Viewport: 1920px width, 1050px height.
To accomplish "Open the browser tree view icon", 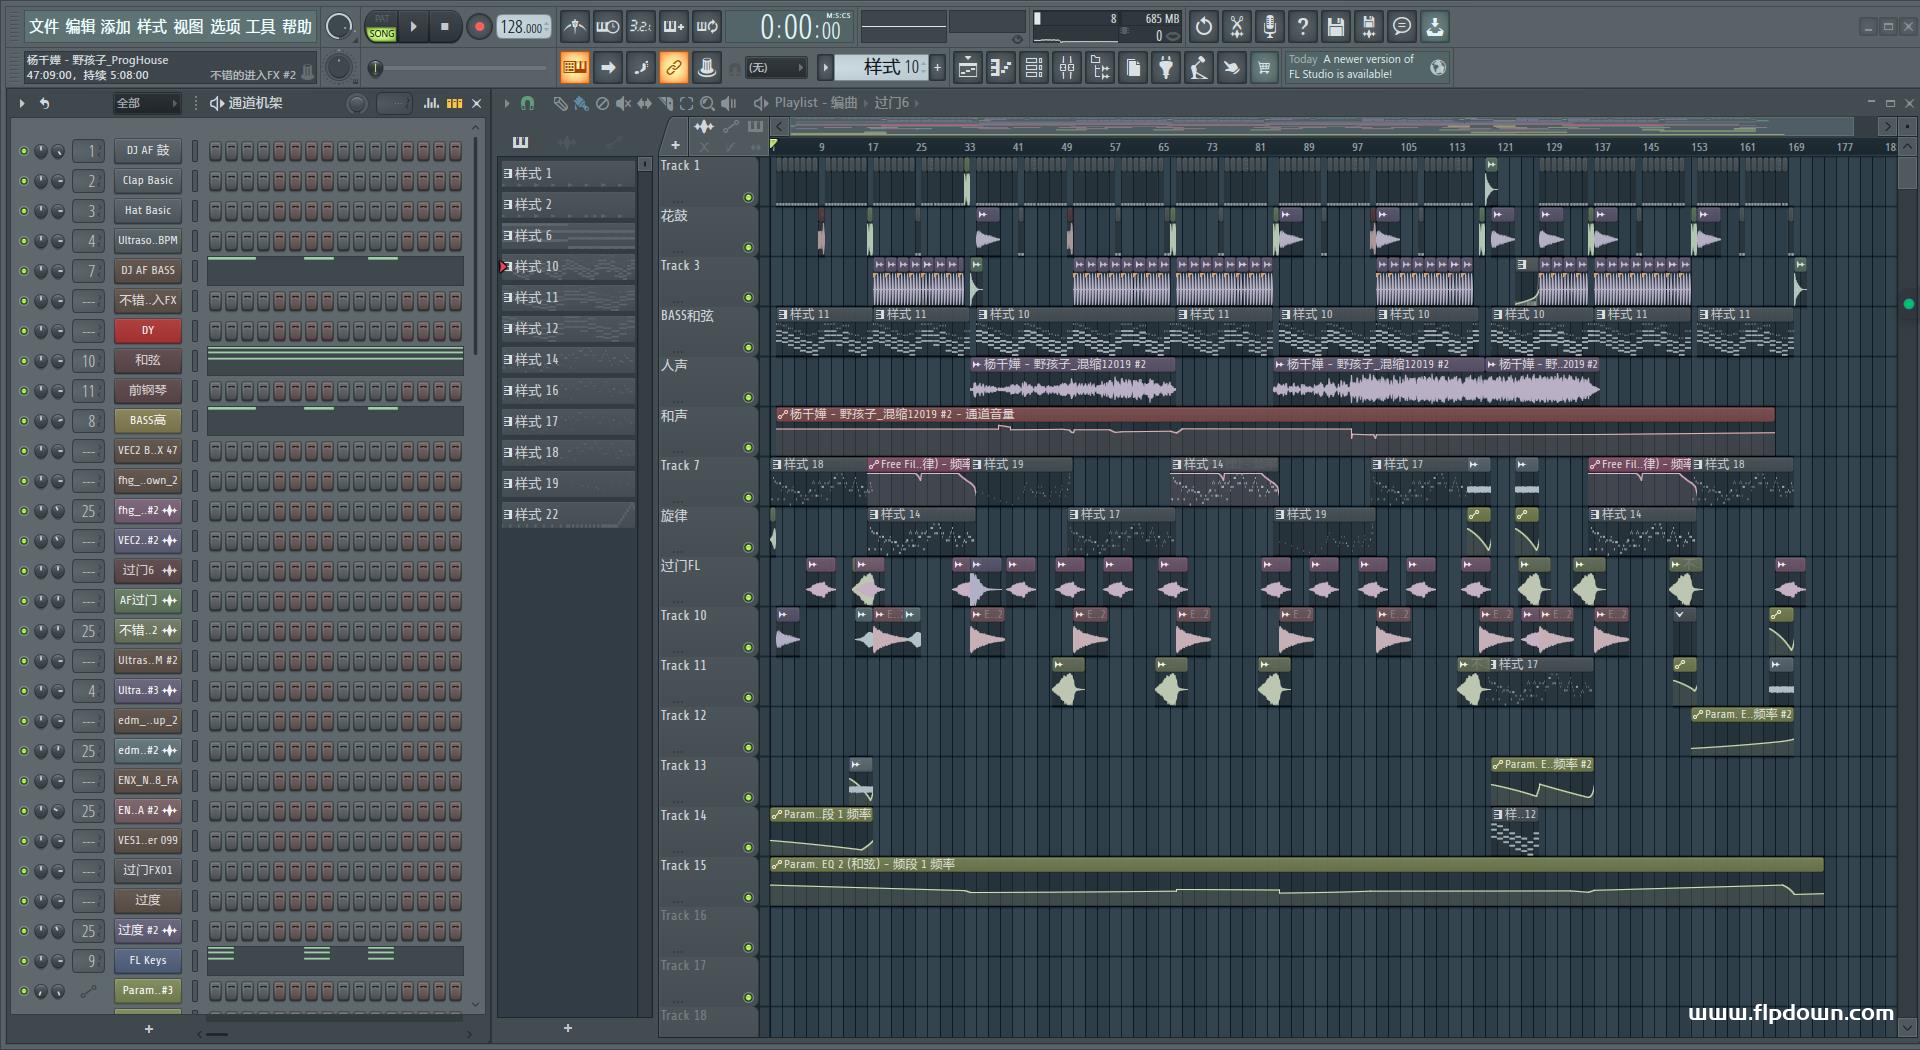I will pos(1100,68).
